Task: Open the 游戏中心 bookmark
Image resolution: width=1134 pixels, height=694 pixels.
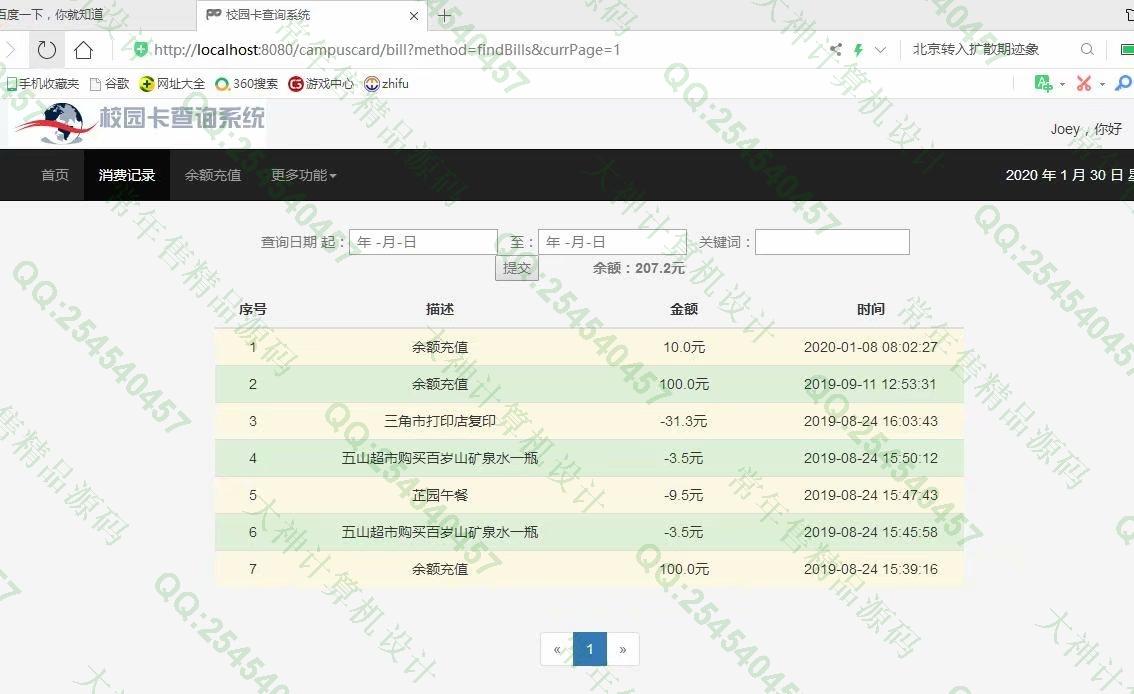Action: [321, 84]
